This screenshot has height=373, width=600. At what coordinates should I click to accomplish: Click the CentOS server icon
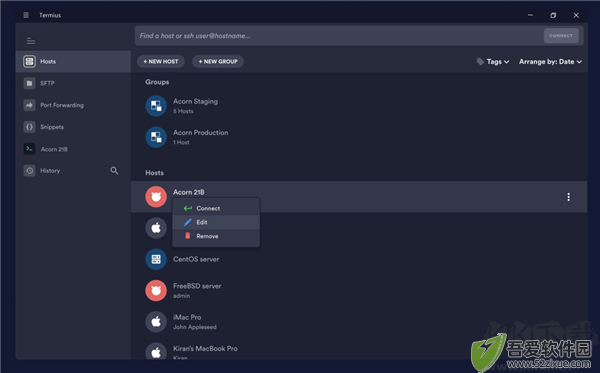pos(156,259)
